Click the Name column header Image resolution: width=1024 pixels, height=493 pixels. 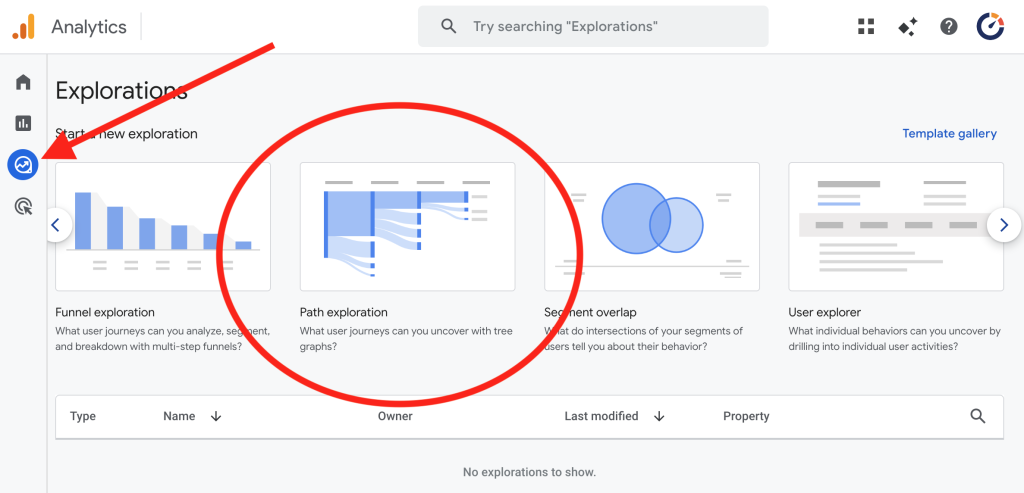pos(179,416)
